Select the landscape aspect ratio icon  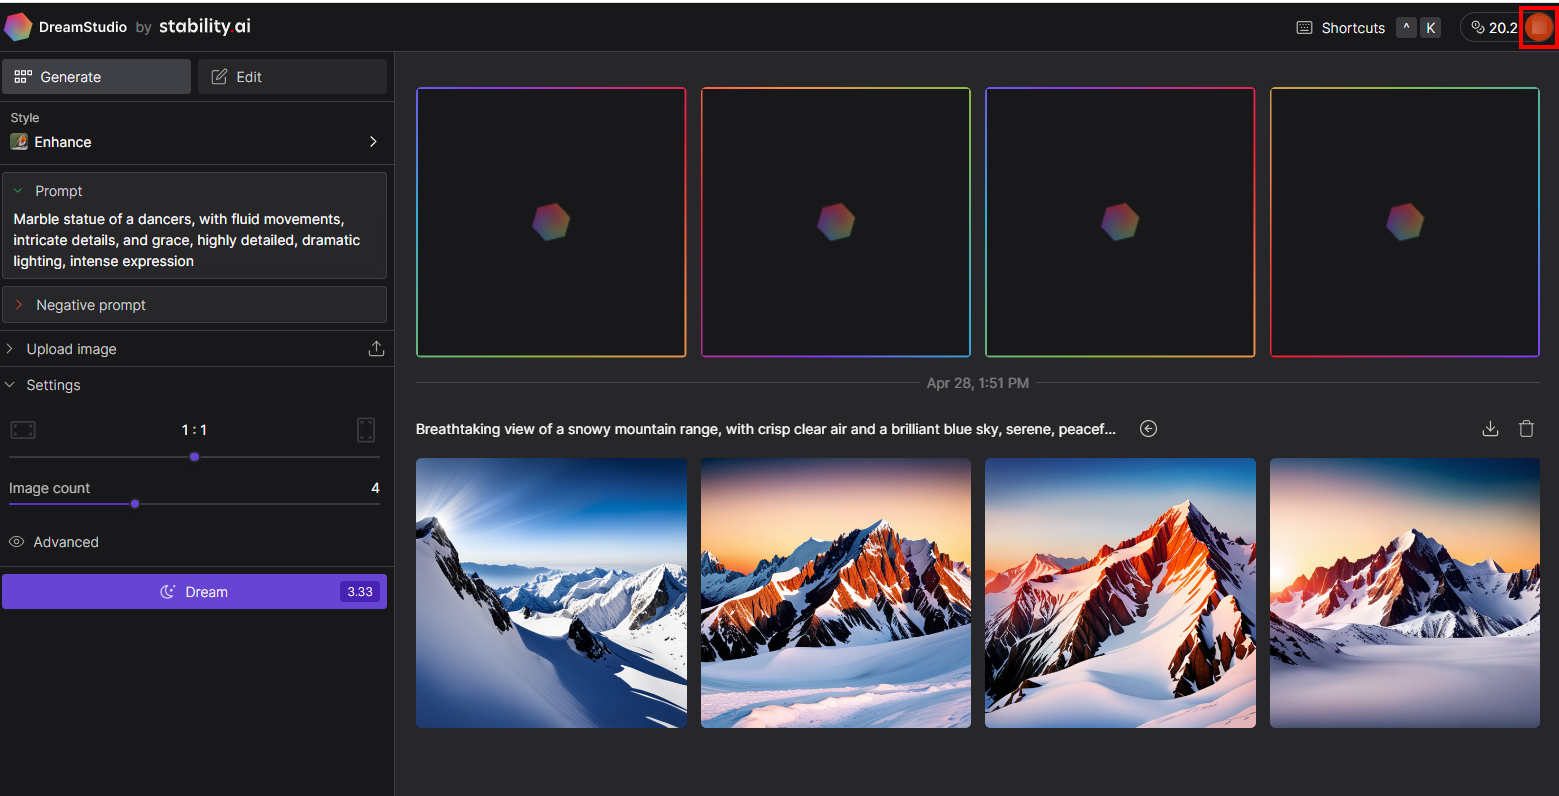tap(23, 430)
